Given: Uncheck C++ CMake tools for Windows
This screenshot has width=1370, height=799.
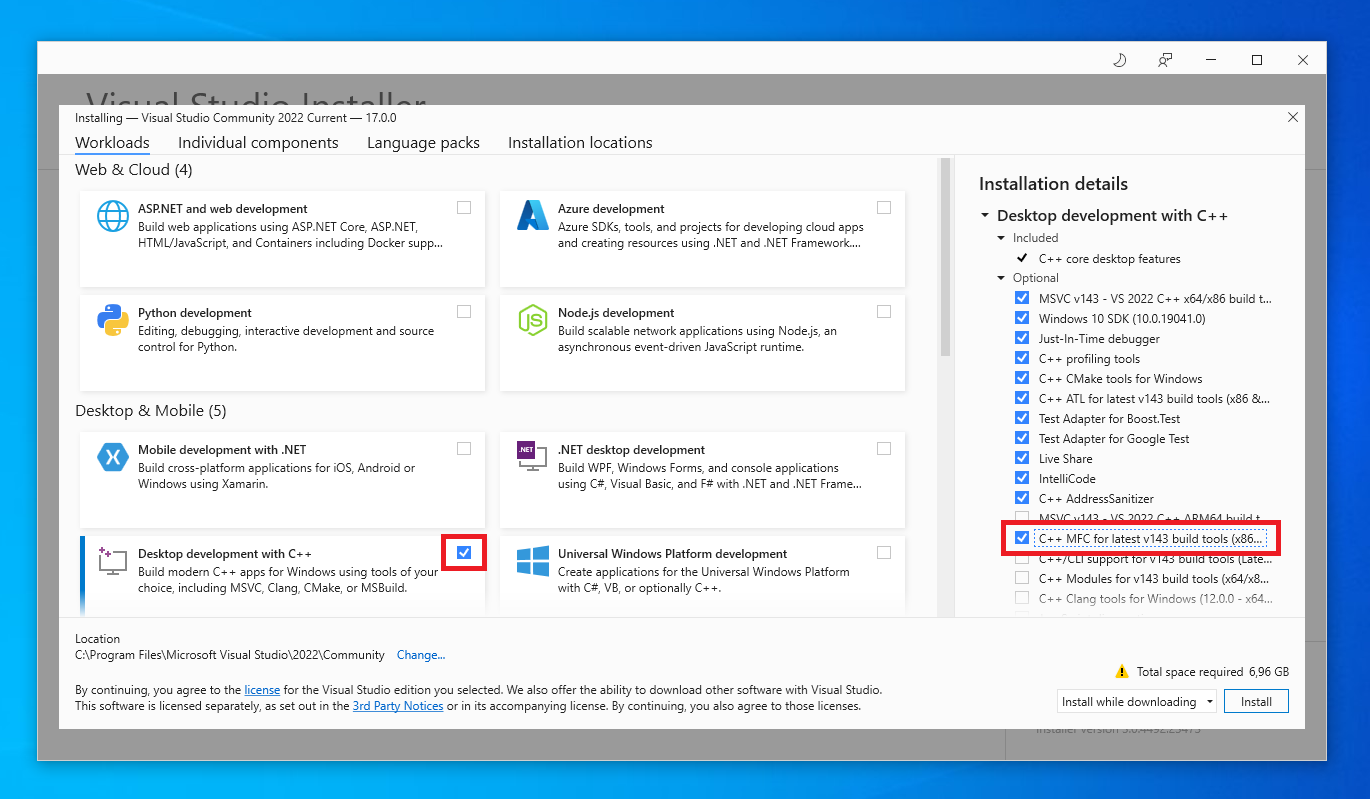Looking at the screenshot, I should point(1022,378).
